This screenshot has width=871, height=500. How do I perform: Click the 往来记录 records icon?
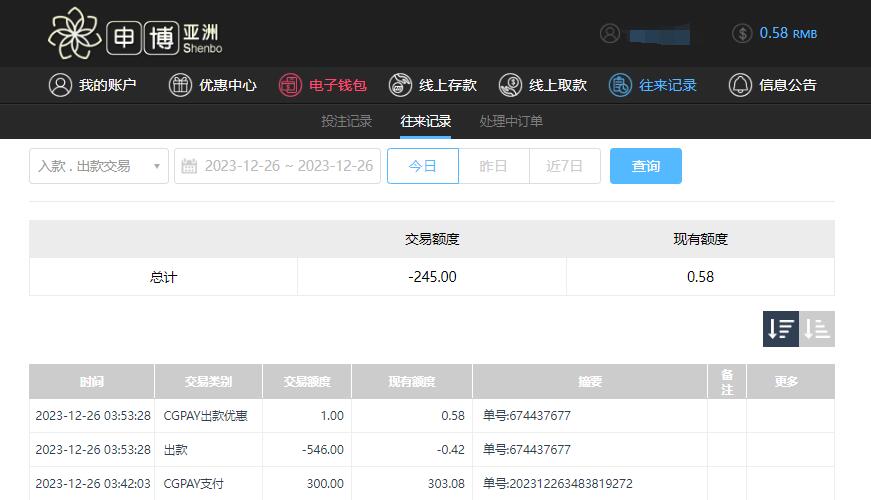tap(620, 85)
